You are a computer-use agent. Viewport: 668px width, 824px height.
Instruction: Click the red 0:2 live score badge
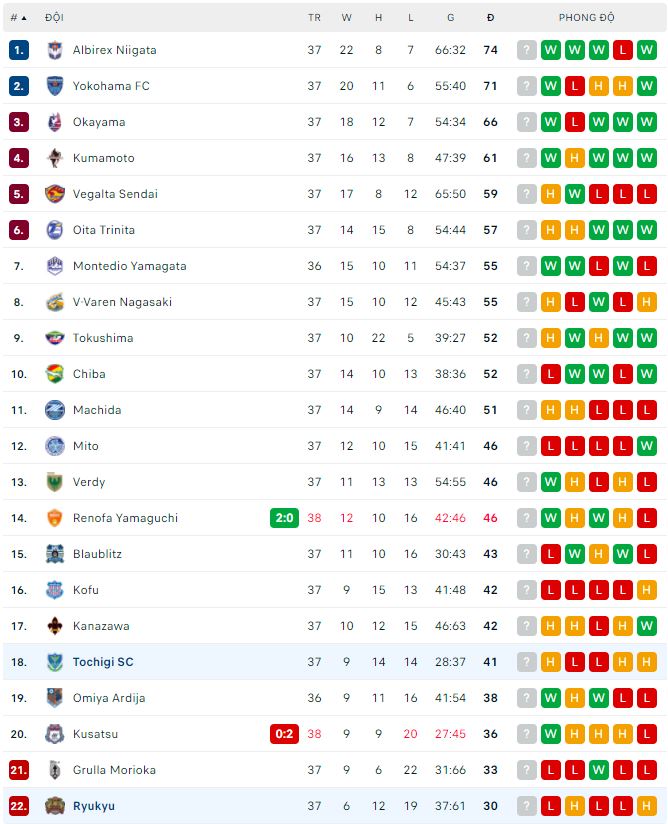pyautogui.click(x=284, y=734)
